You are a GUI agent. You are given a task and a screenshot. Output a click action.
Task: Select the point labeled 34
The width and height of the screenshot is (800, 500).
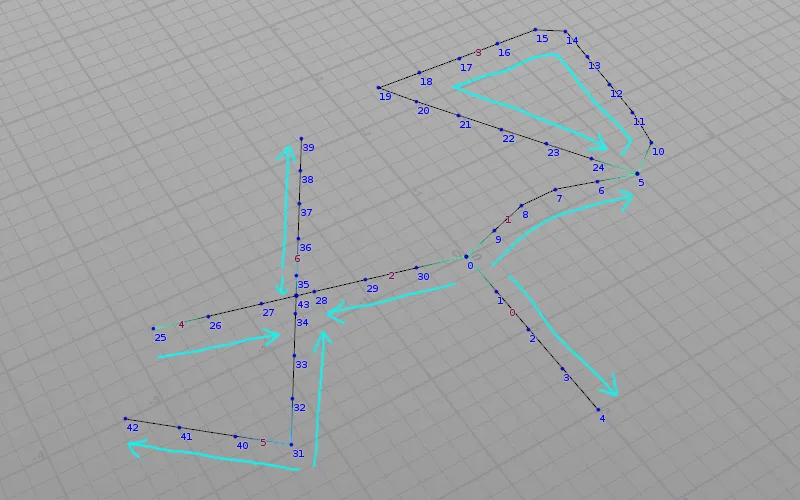pos(295,314)
